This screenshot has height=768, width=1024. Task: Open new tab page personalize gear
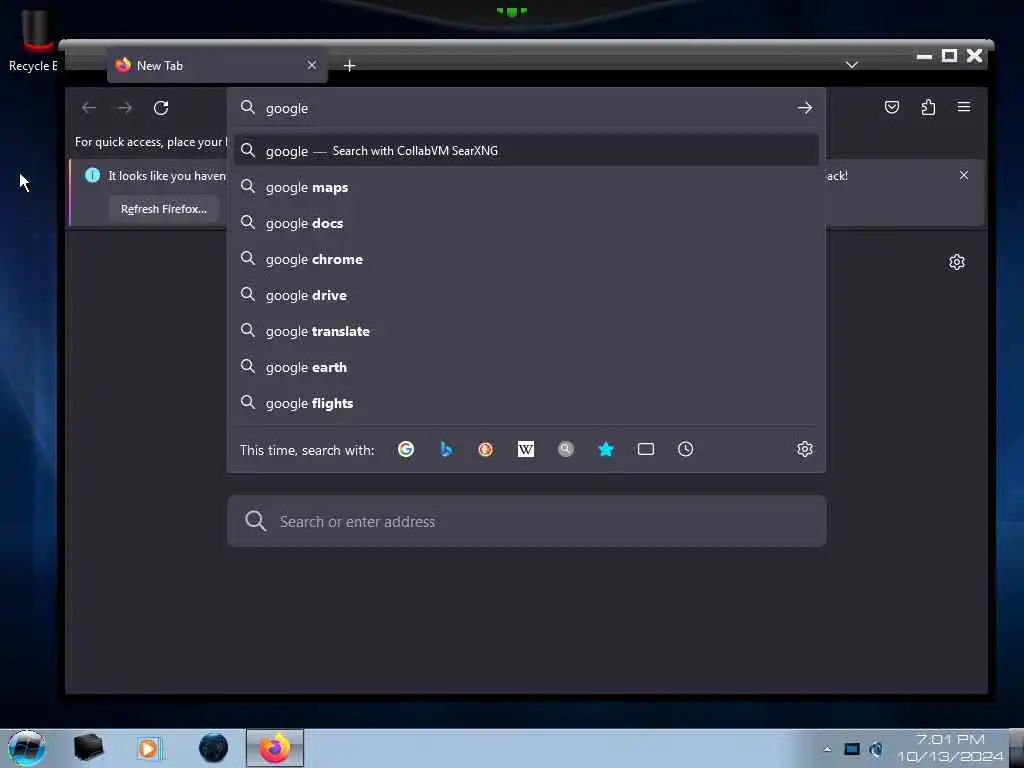(957, 262)
